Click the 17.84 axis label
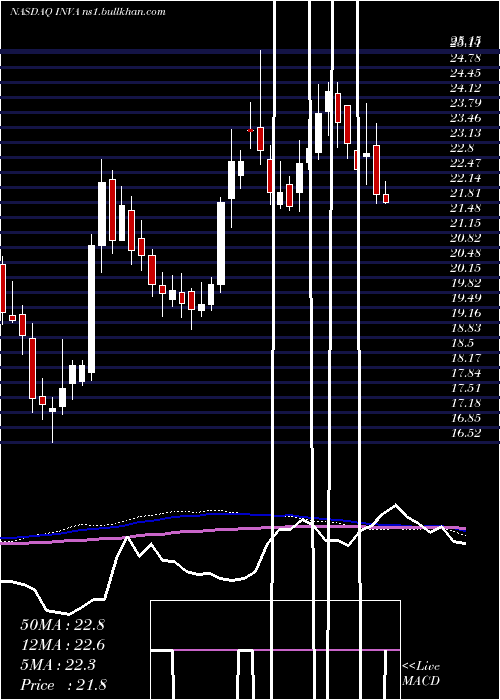Image resolution: width=500 pixels, height=700 pixels. click(466, 373)
